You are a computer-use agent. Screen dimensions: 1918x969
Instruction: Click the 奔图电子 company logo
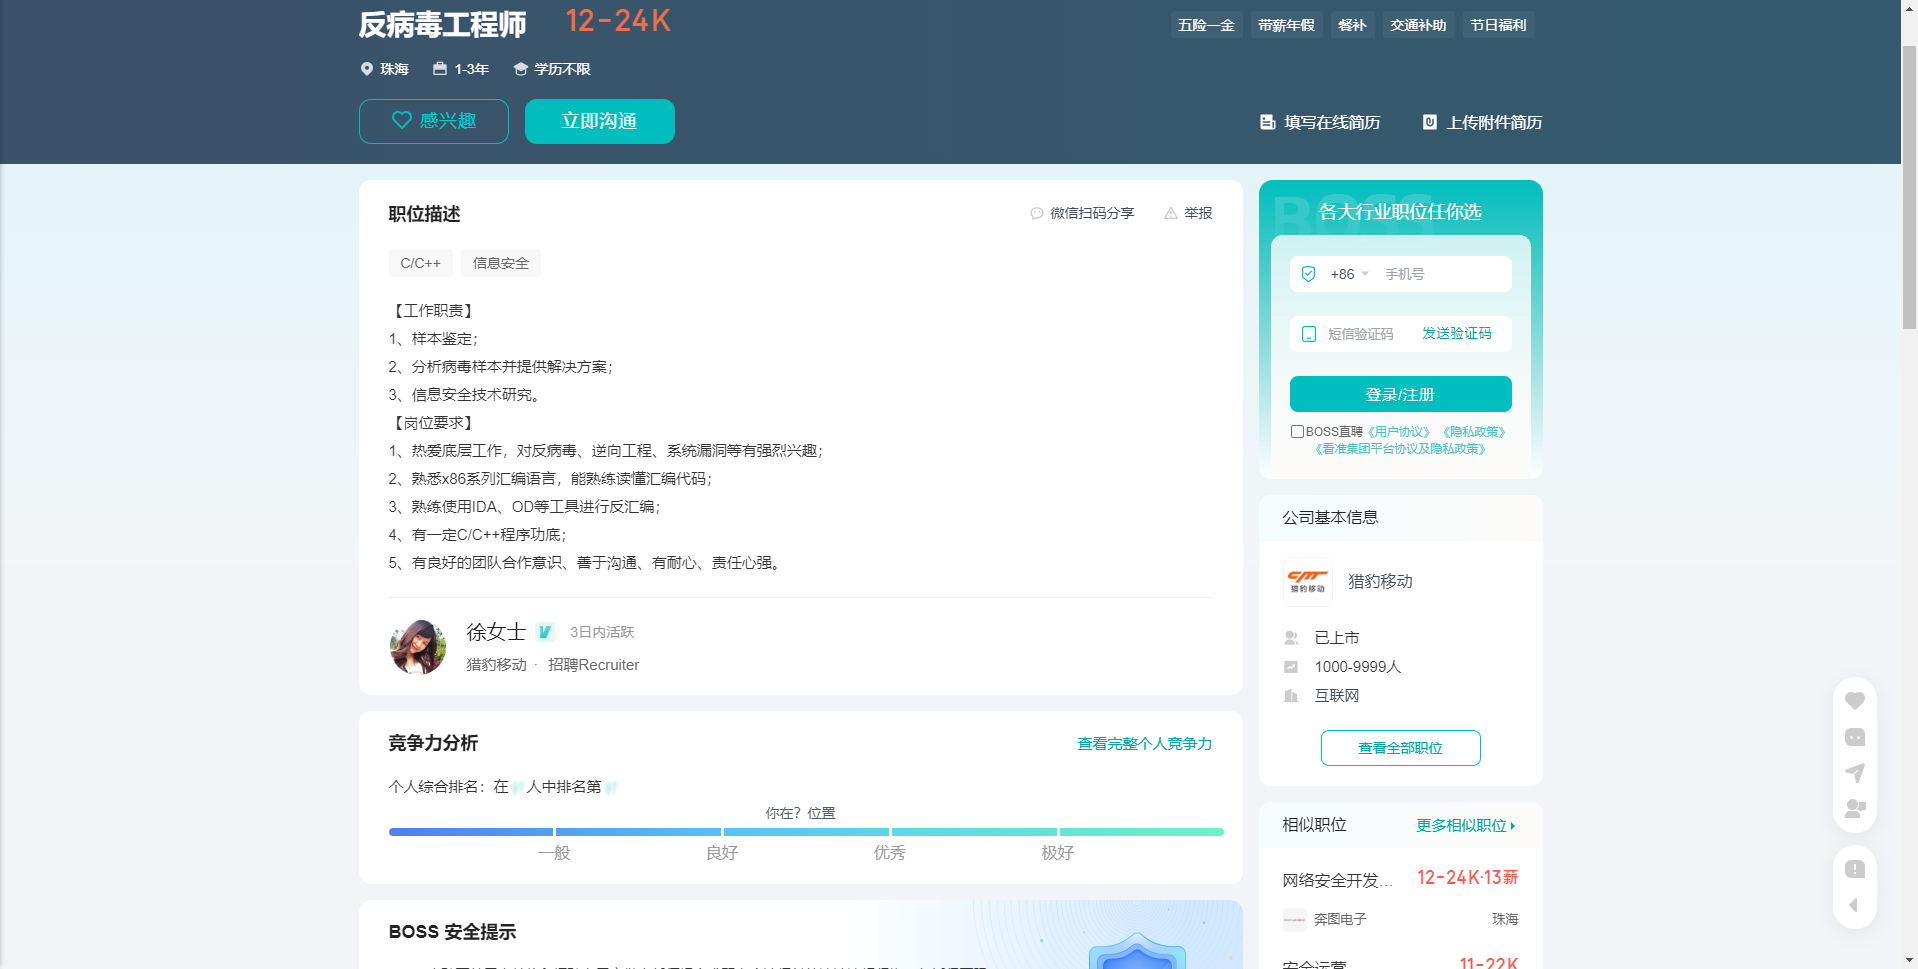1295,919
